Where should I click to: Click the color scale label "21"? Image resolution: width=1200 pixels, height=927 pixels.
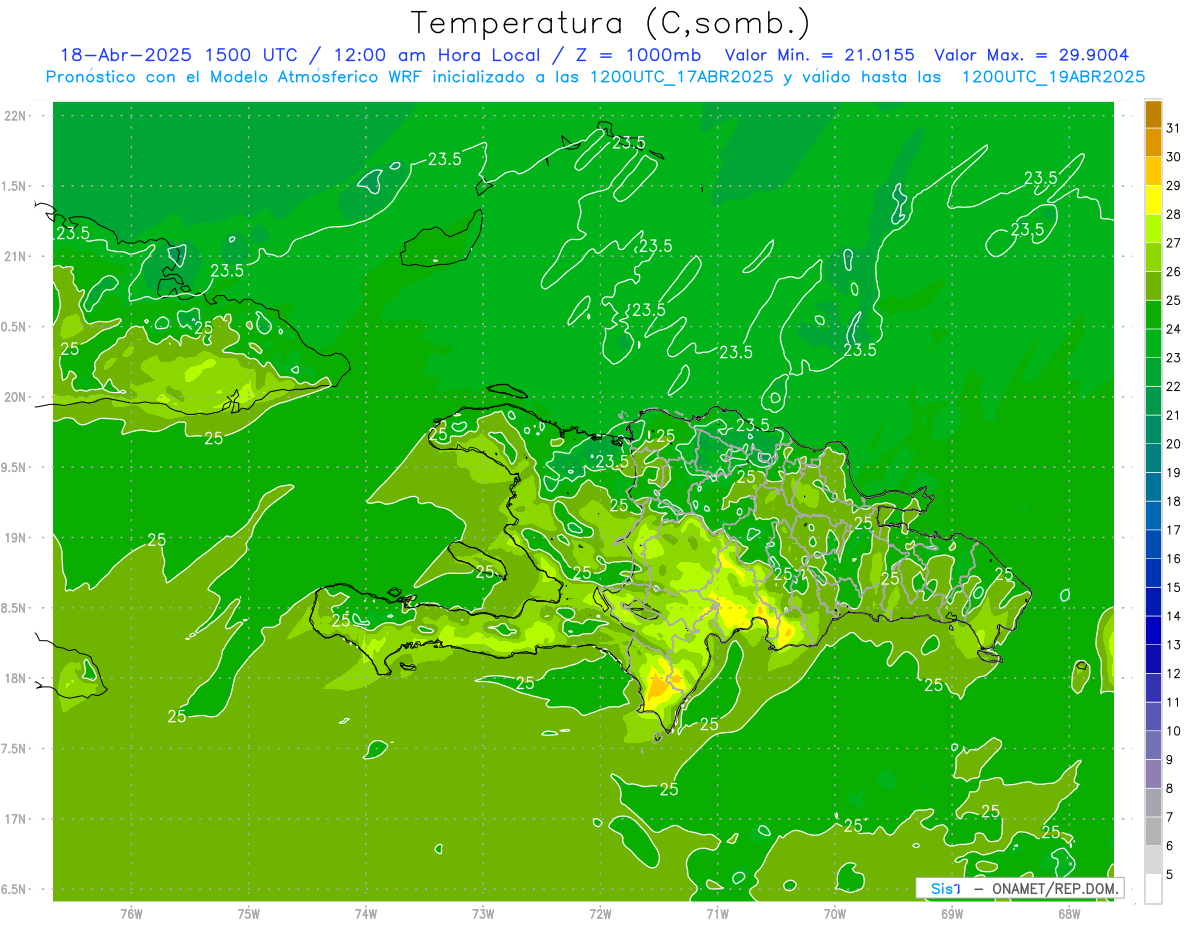[1174, 415]
